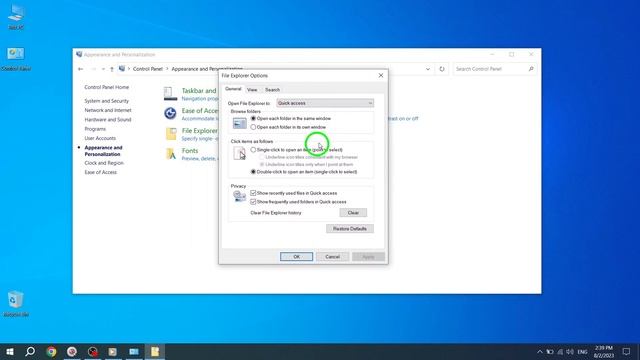
Task: Open recent locations dropdown beside the forward arrow
Action: (103, 69)
